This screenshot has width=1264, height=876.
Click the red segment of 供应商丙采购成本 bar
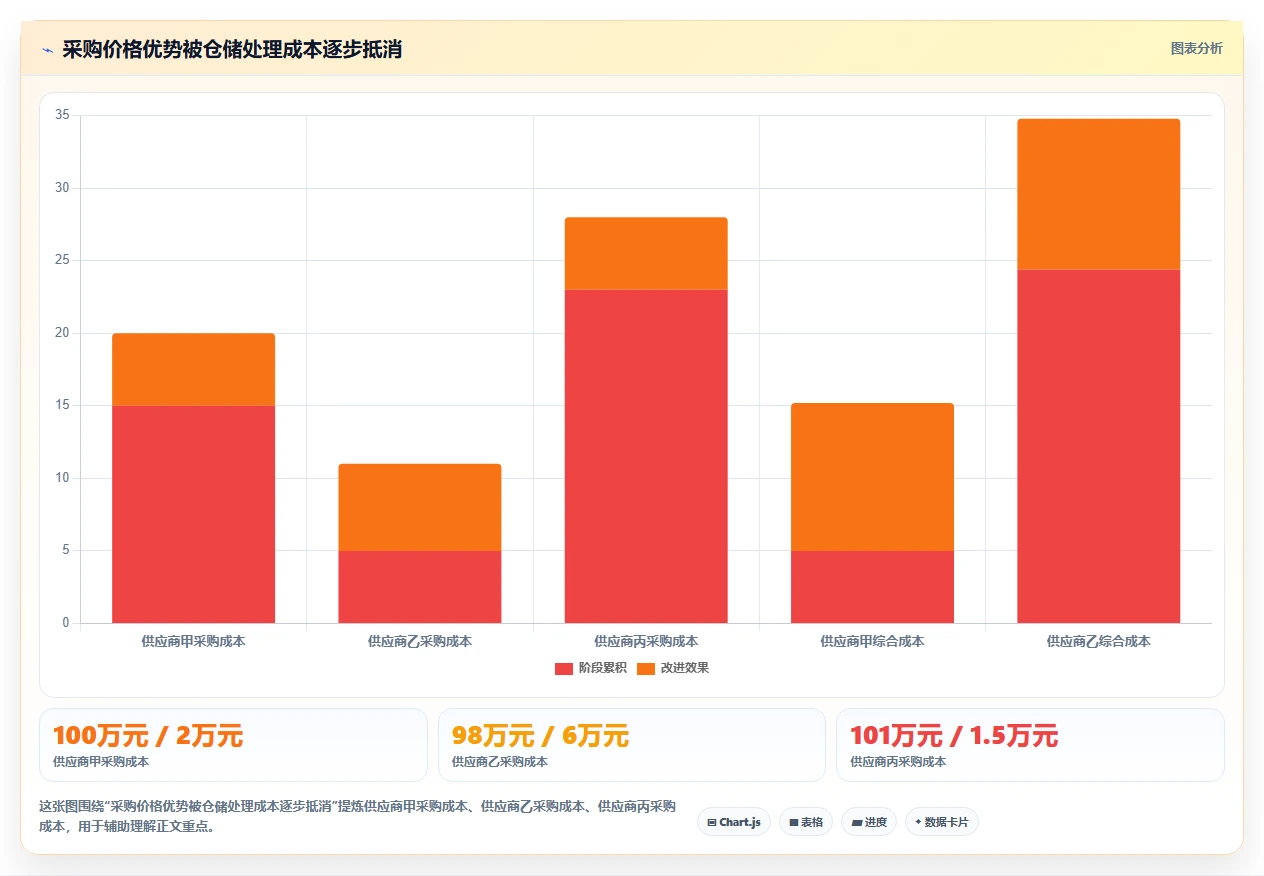point(646,456)
